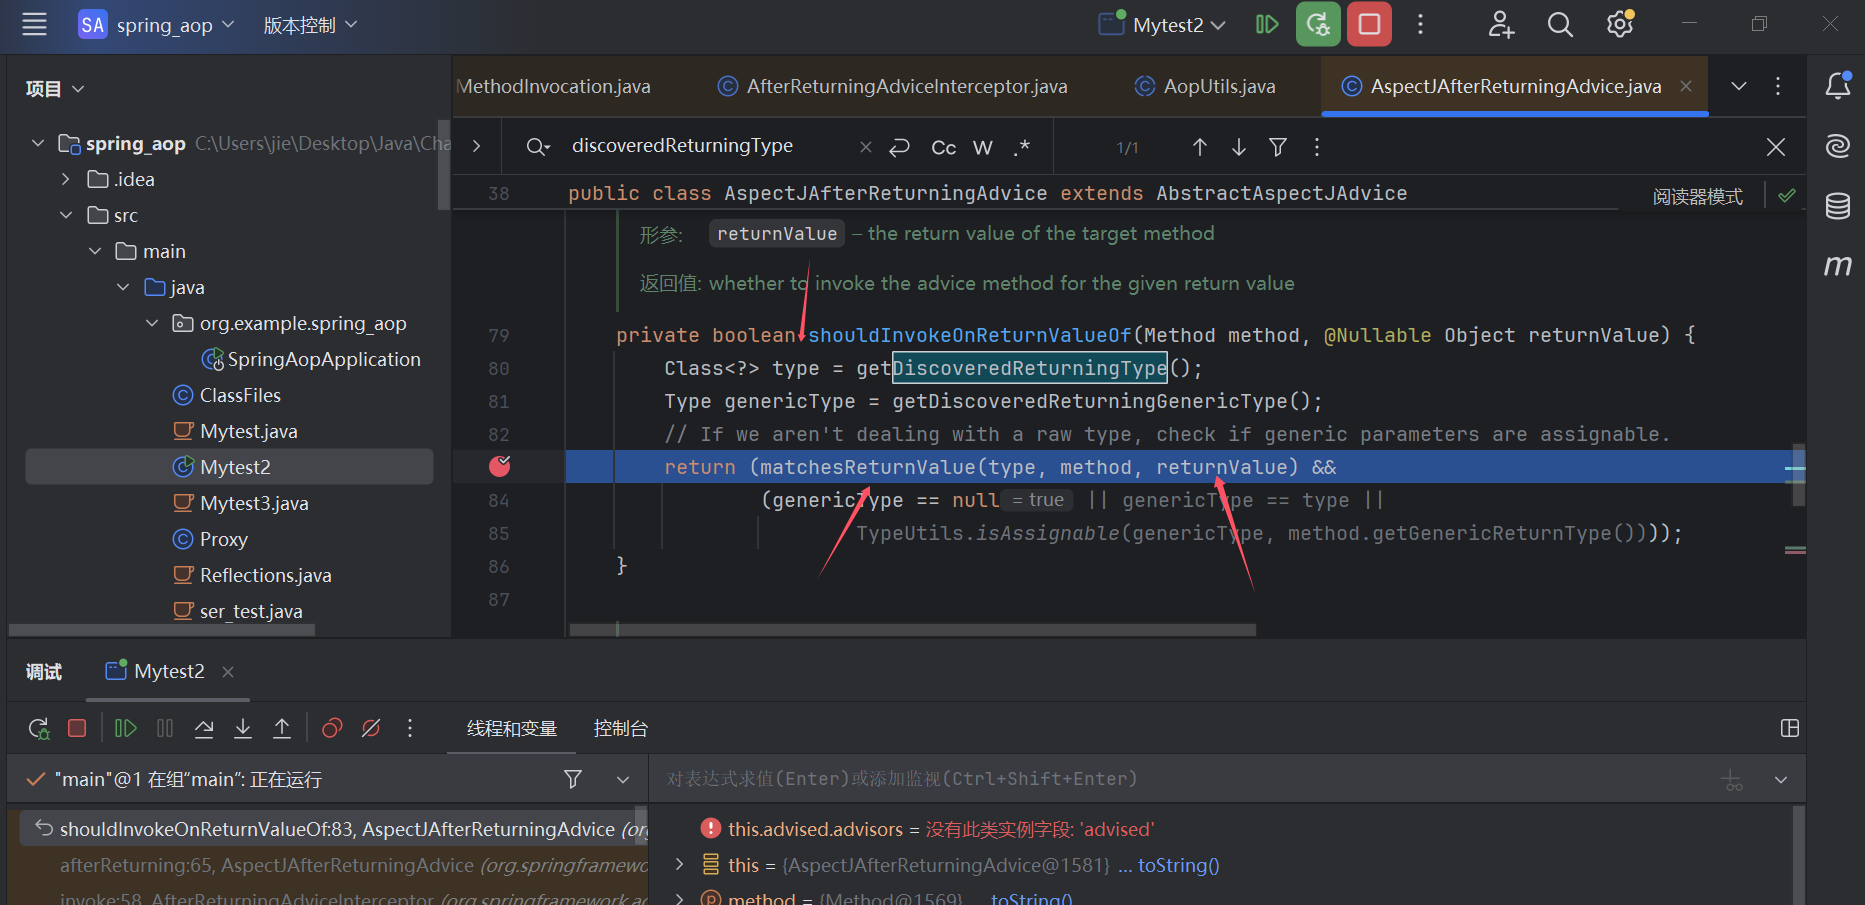
Task: Open IDE settings gear
Action: tap(1619, 24)
